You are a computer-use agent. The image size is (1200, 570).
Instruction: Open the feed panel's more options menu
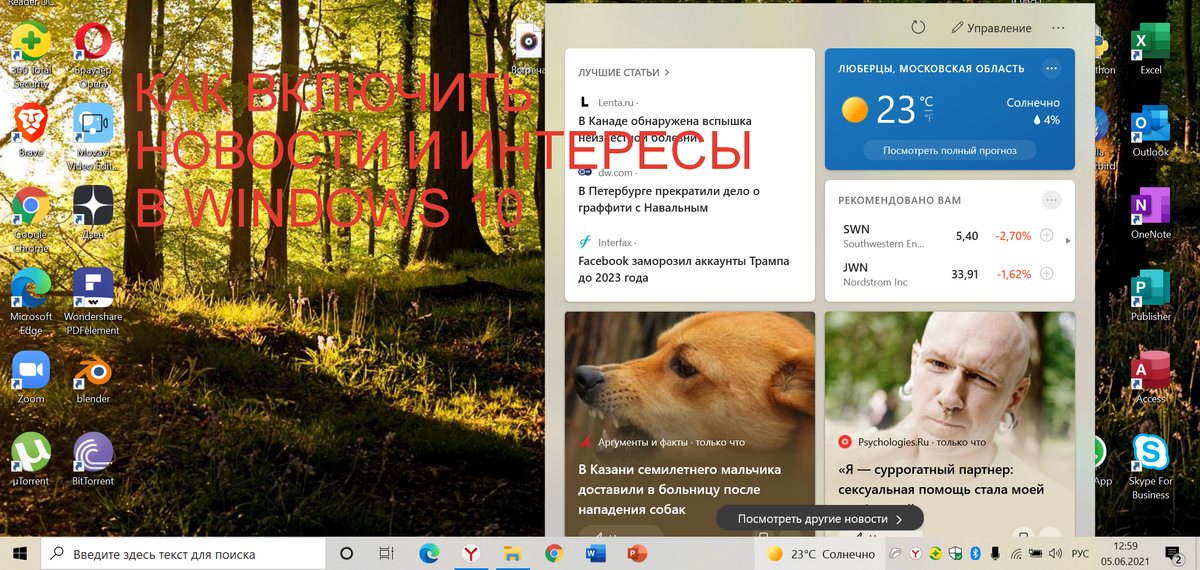pos(1058,28)
